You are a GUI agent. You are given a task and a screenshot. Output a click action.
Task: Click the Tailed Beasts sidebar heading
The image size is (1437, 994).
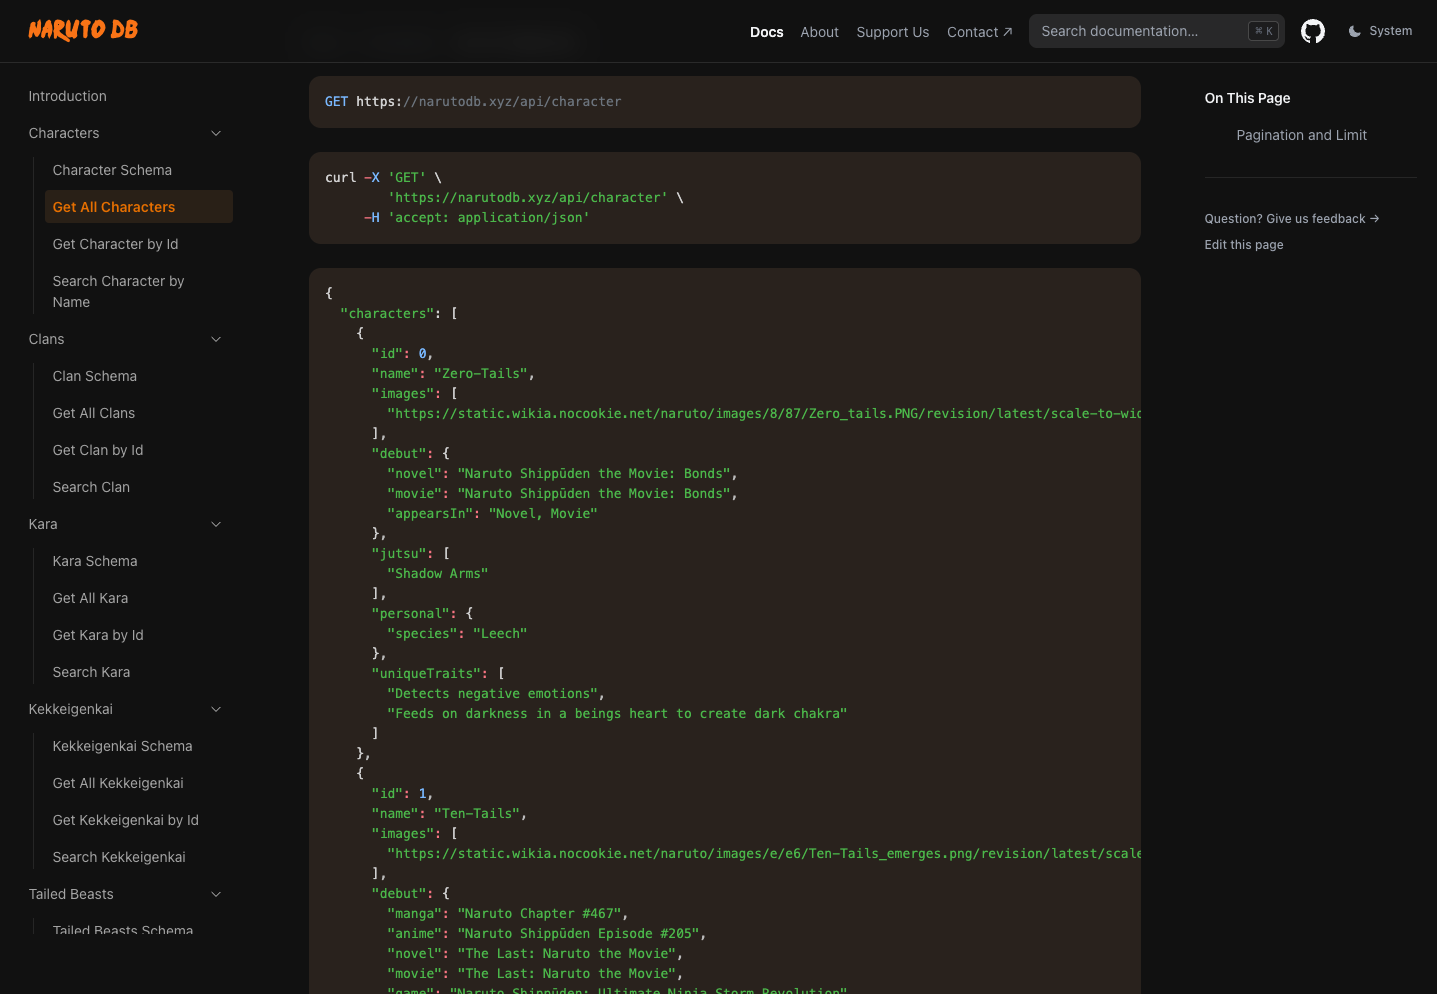(71, 894)
